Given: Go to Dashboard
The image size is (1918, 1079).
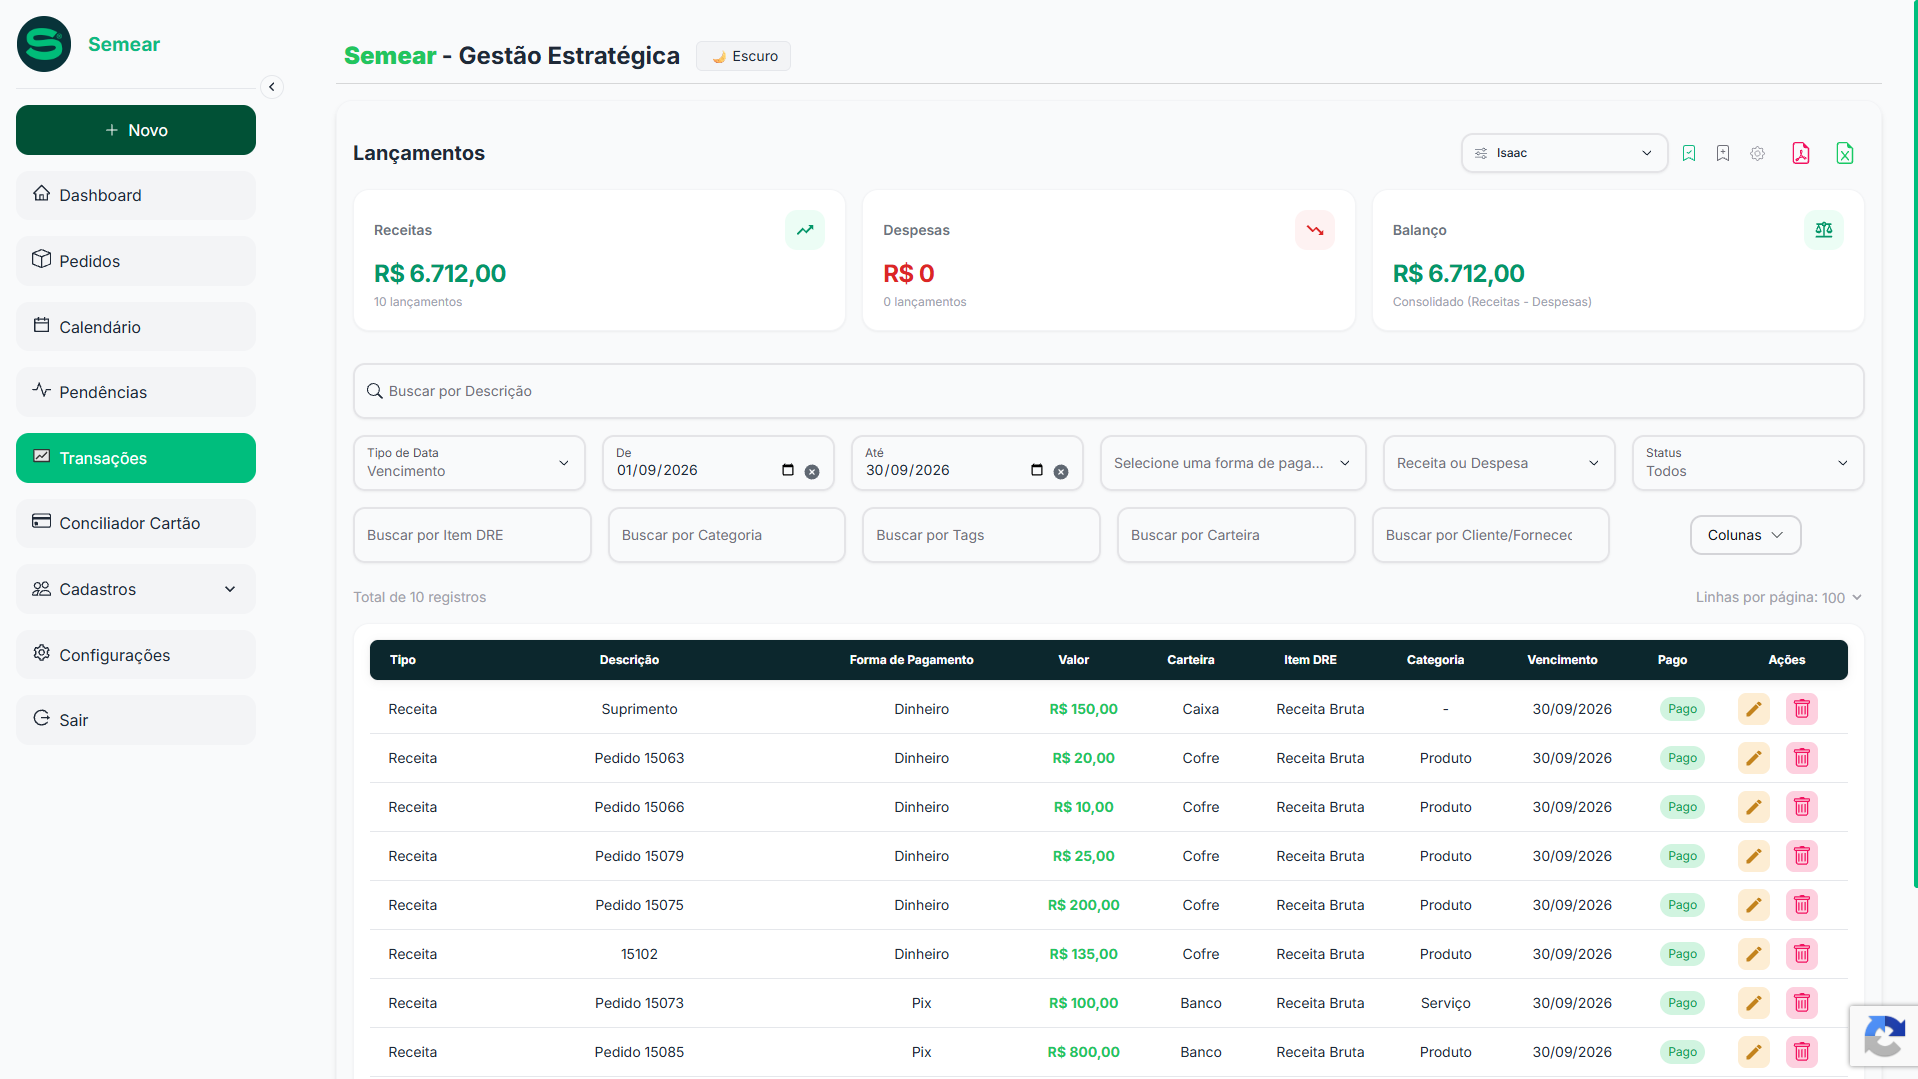Looking at the screenshot, I should (x=136, y=195).
